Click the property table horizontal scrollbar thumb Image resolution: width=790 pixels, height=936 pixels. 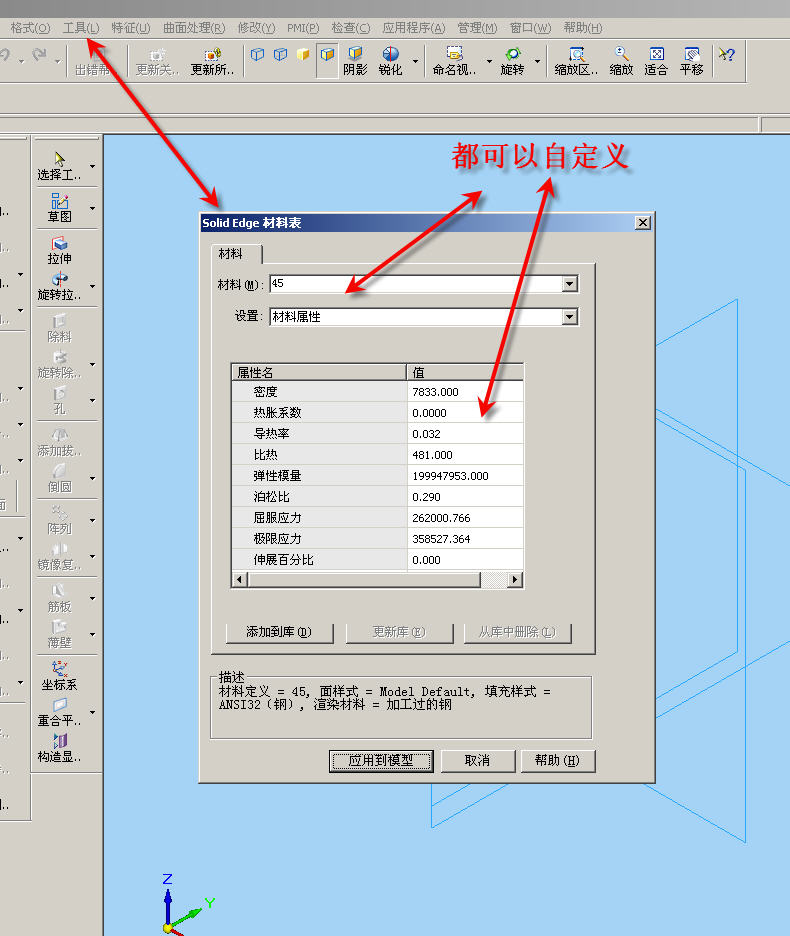click(364, 579)
